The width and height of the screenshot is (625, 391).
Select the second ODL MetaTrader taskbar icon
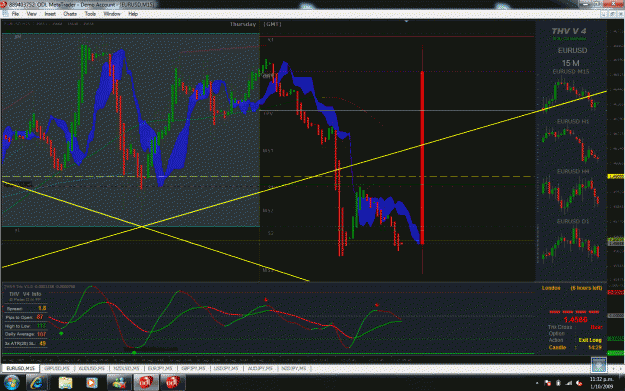coord(173,383)
